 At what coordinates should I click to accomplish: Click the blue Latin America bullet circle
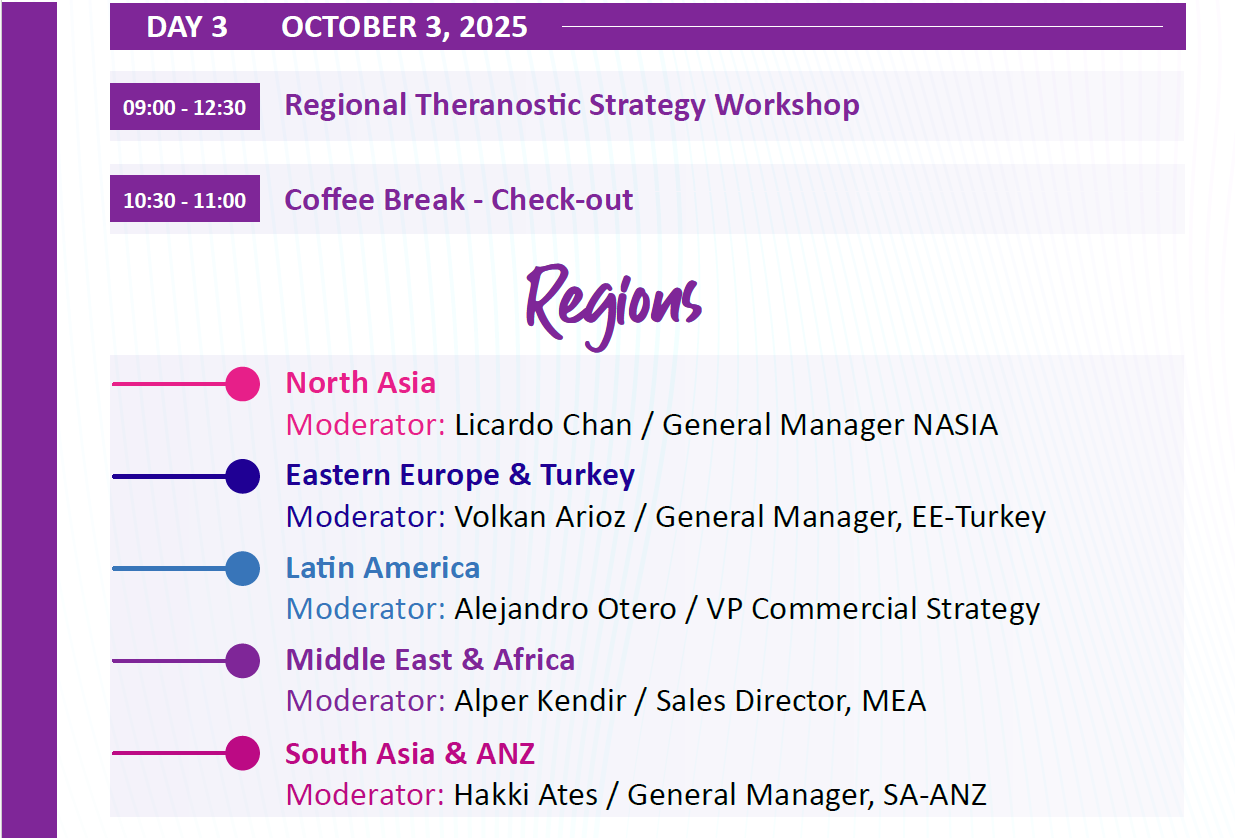pyautogui.click(x=242, y=569)
